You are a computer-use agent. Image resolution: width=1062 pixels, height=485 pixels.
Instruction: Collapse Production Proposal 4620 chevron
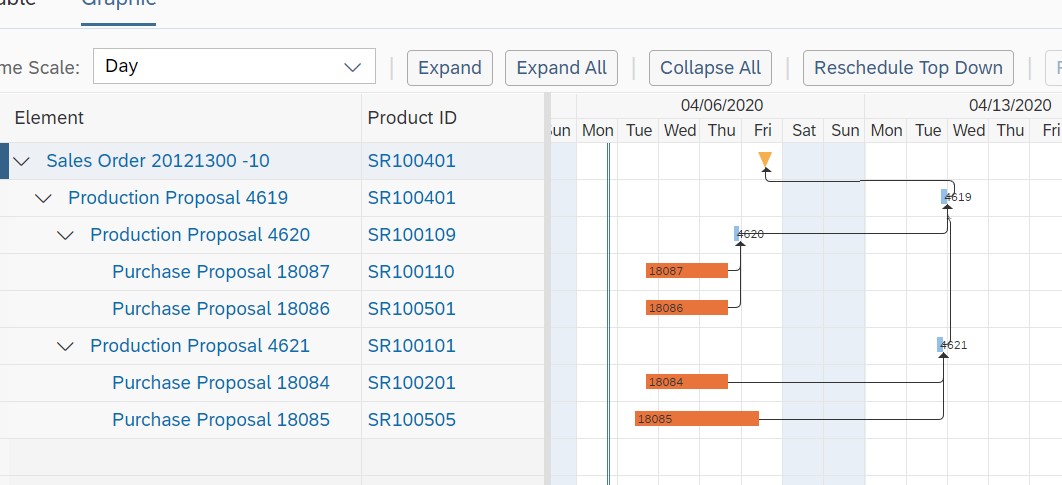pos(66,235)
